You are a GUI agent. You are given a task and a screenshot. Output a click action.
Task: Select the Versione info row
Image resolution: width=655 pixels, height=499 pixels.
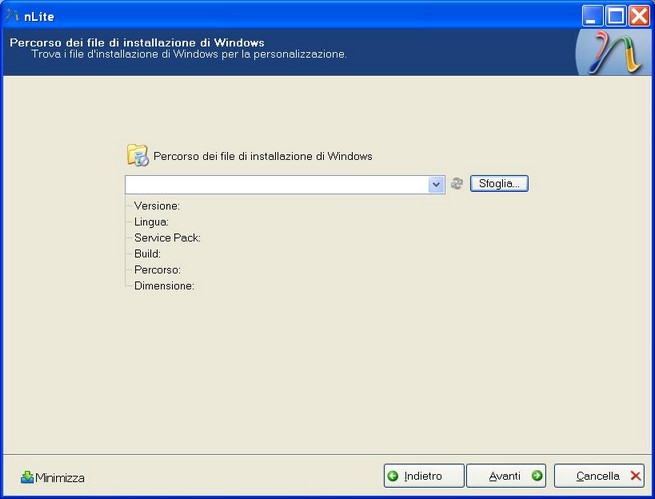(x=157, y=206)
